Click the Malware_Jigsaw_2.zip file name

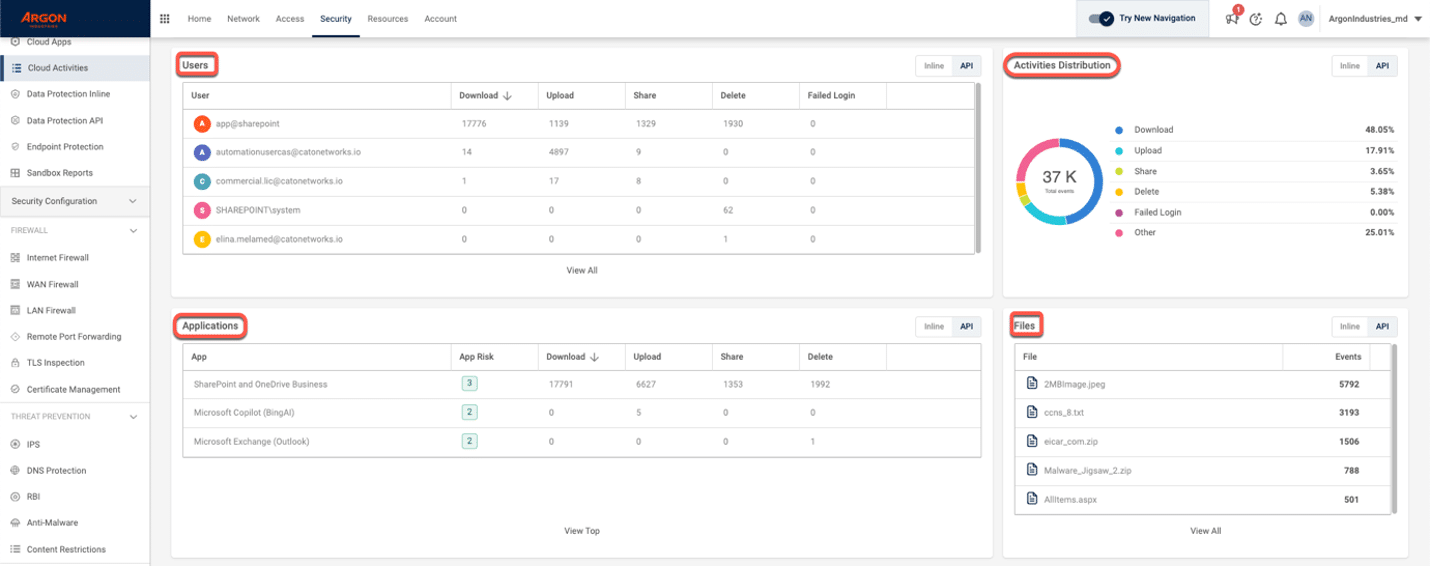pyautogui.click(x=1087, y=470)
